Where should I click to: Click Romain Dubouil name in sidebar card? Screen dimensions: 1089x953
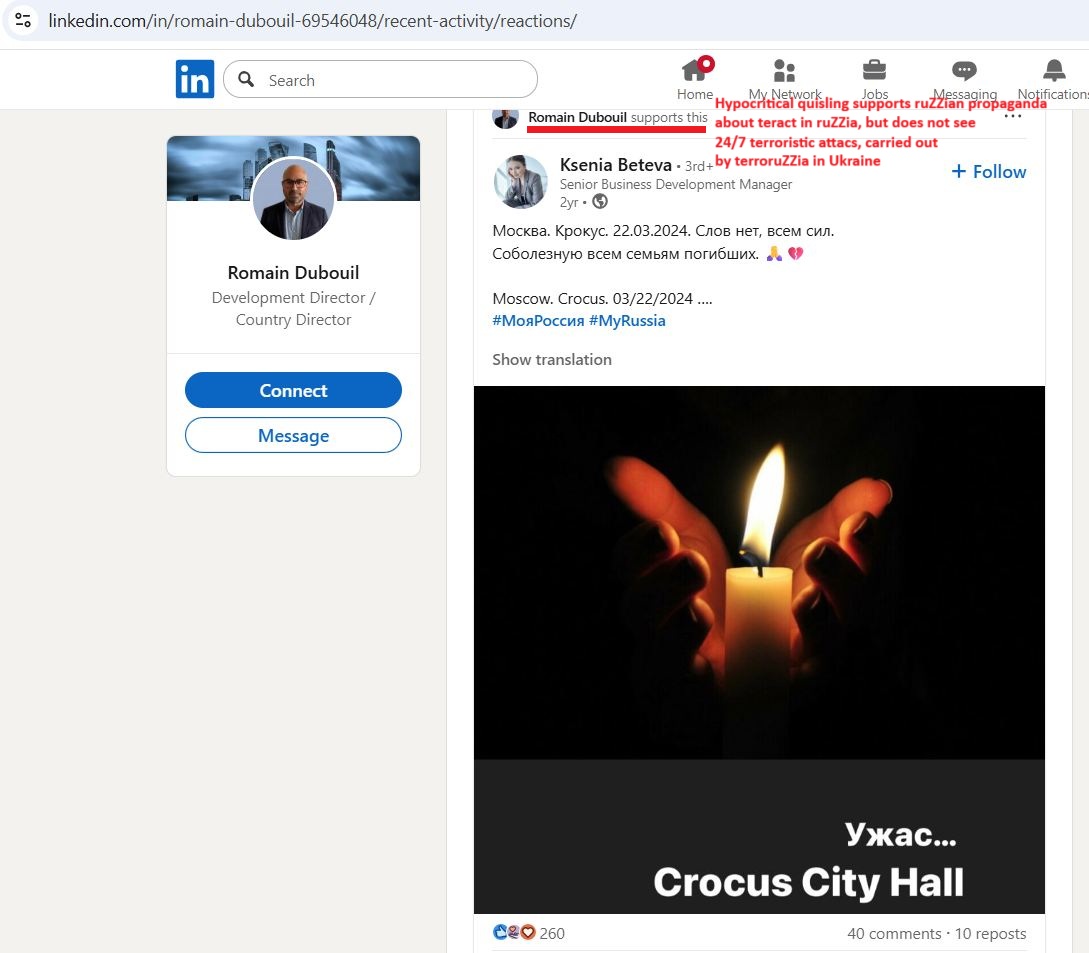click(x=293, y=272)
